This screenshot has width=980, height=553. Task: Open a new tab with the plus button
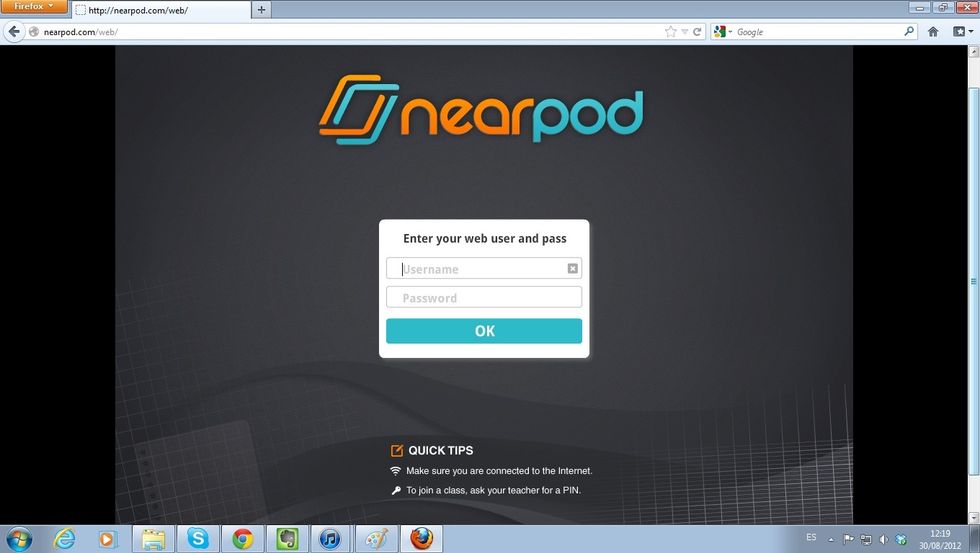(x=261, y=10)
